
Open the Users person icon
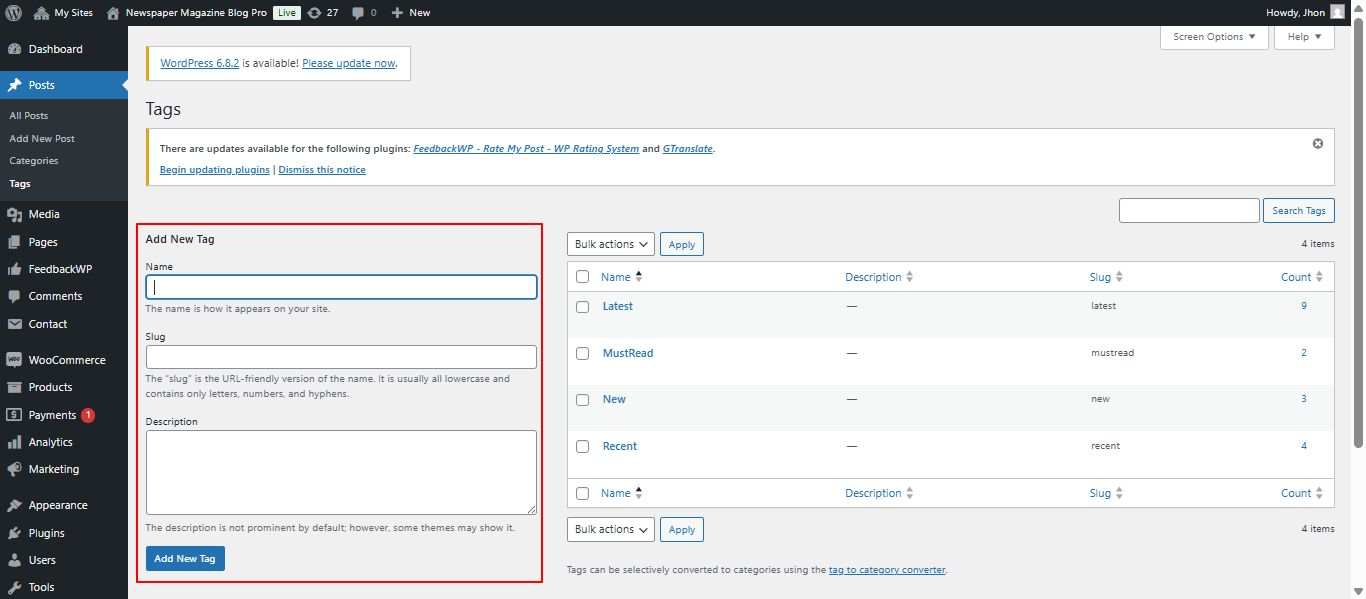pos(15,560)
